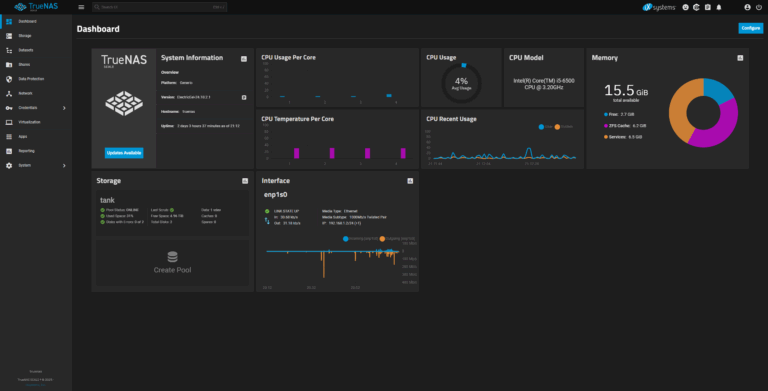The width and height of the screenshot is (768, 391).
Task: Open the user account icon
Action: (x=747, y=7)
